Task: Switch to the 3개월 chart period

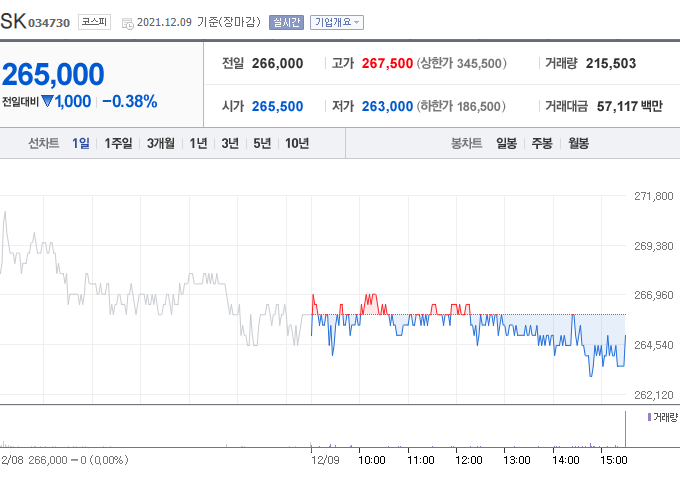Action: [160, 143]
